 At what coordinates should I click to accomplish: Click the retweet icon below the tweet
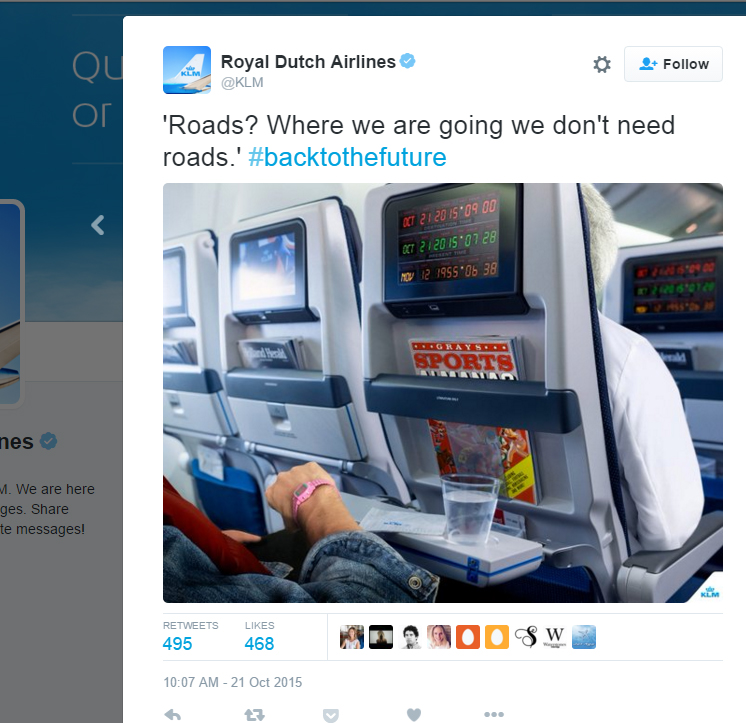point(255,714)
